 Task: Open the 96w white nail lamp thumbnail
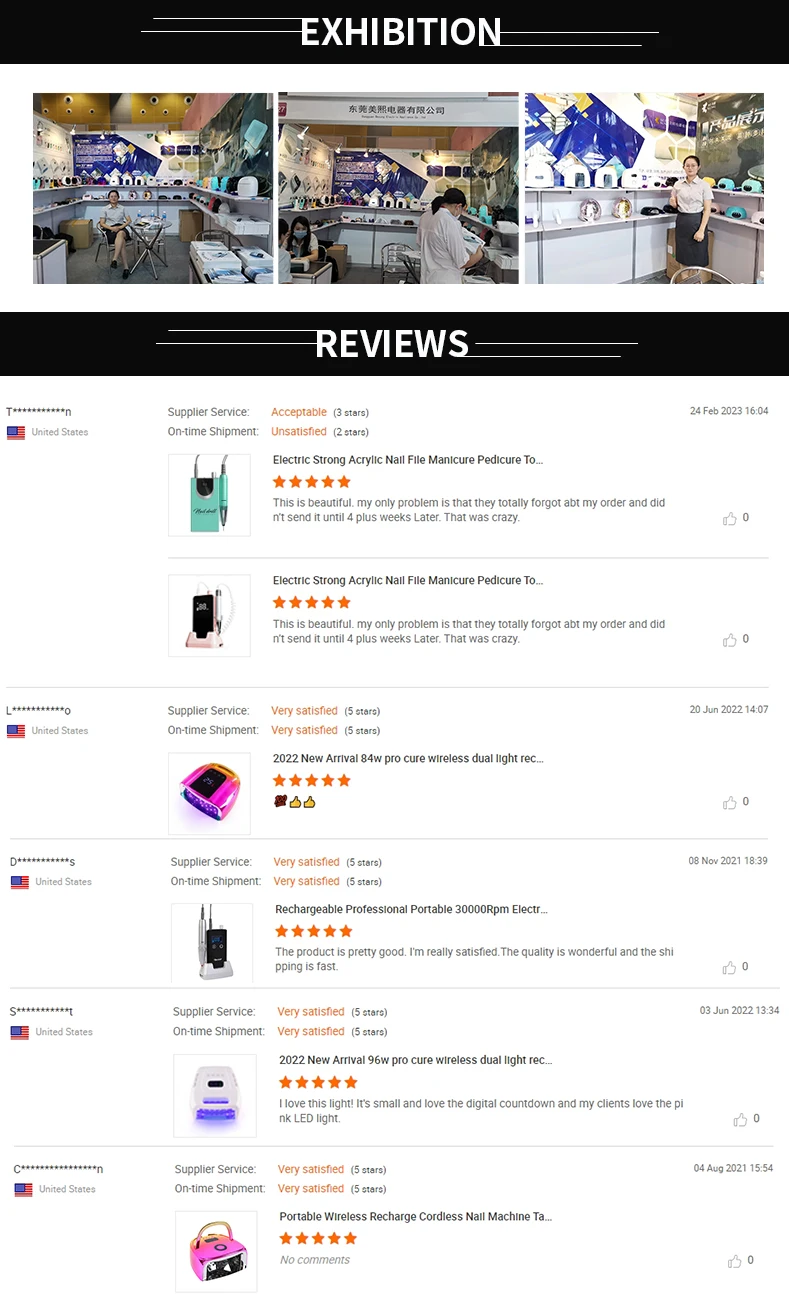click(215, 1095)
